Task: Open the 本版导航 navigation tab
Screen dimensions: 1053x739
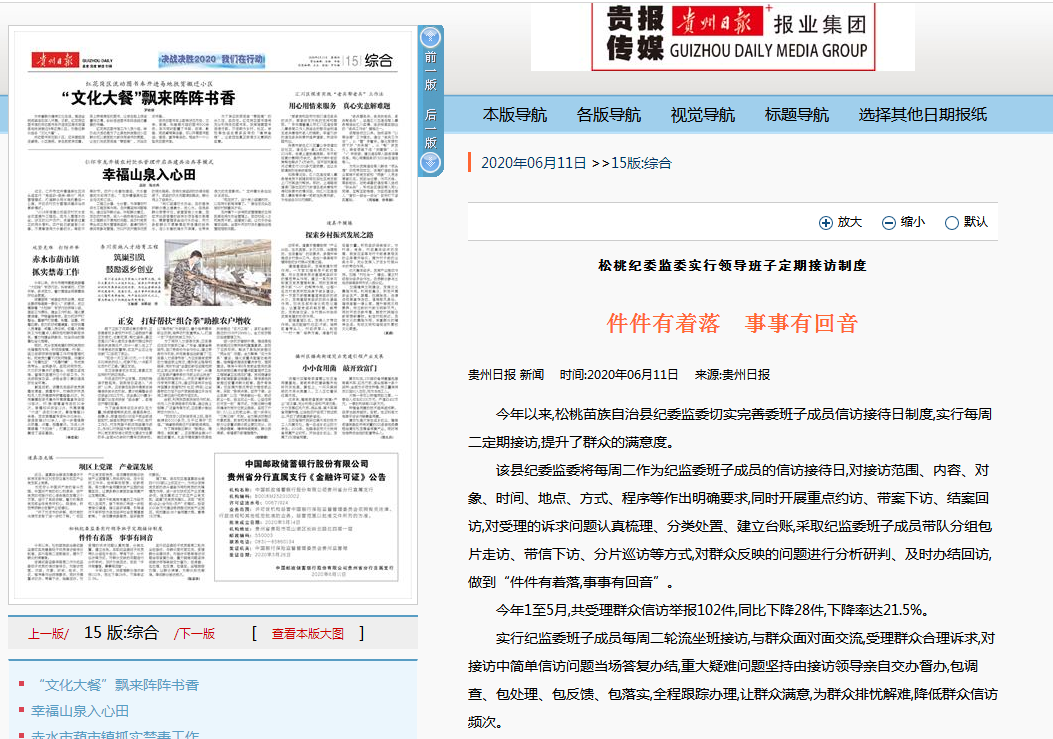Action: 515,115
